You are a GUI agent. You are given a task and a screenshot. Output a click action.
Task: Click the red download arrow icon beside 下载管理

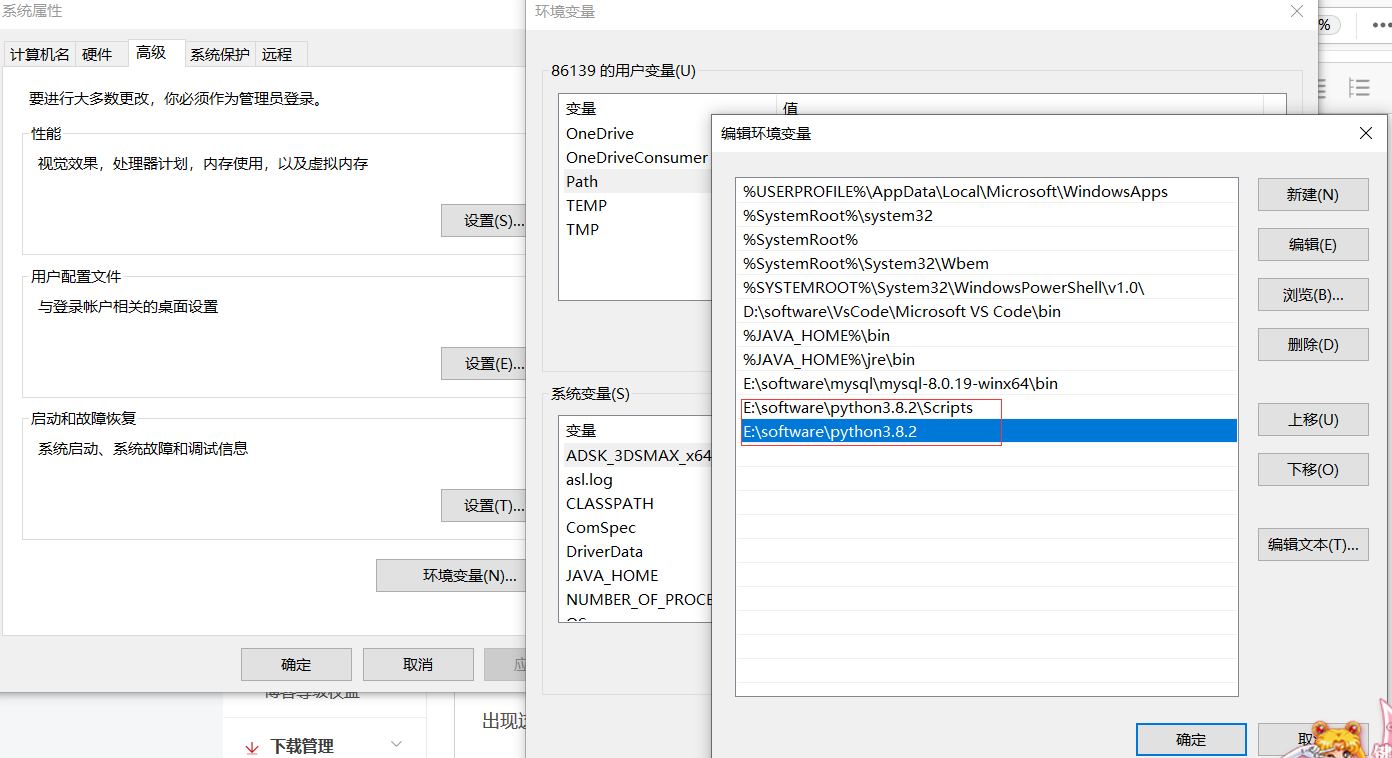[251, 745]
